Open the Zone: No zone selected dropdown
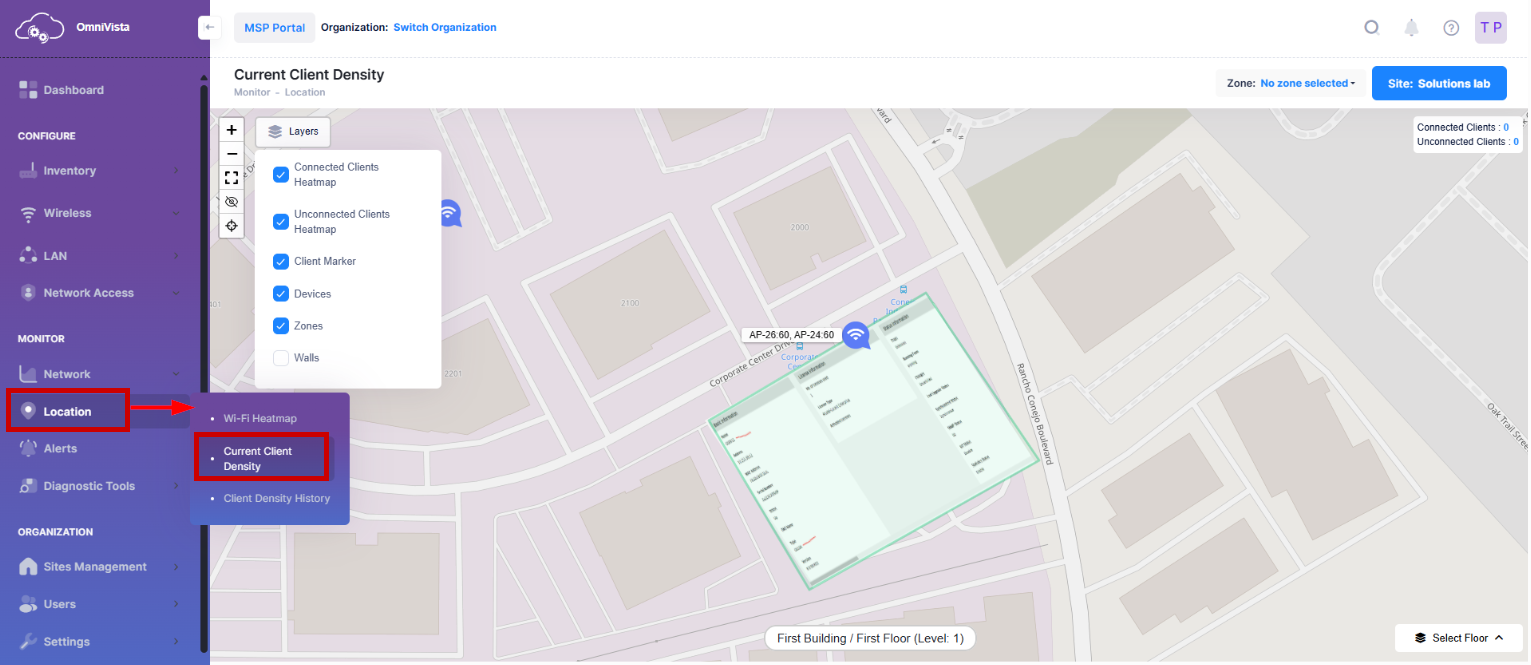Screen dimensions: 1531x665 point(1307,83)
